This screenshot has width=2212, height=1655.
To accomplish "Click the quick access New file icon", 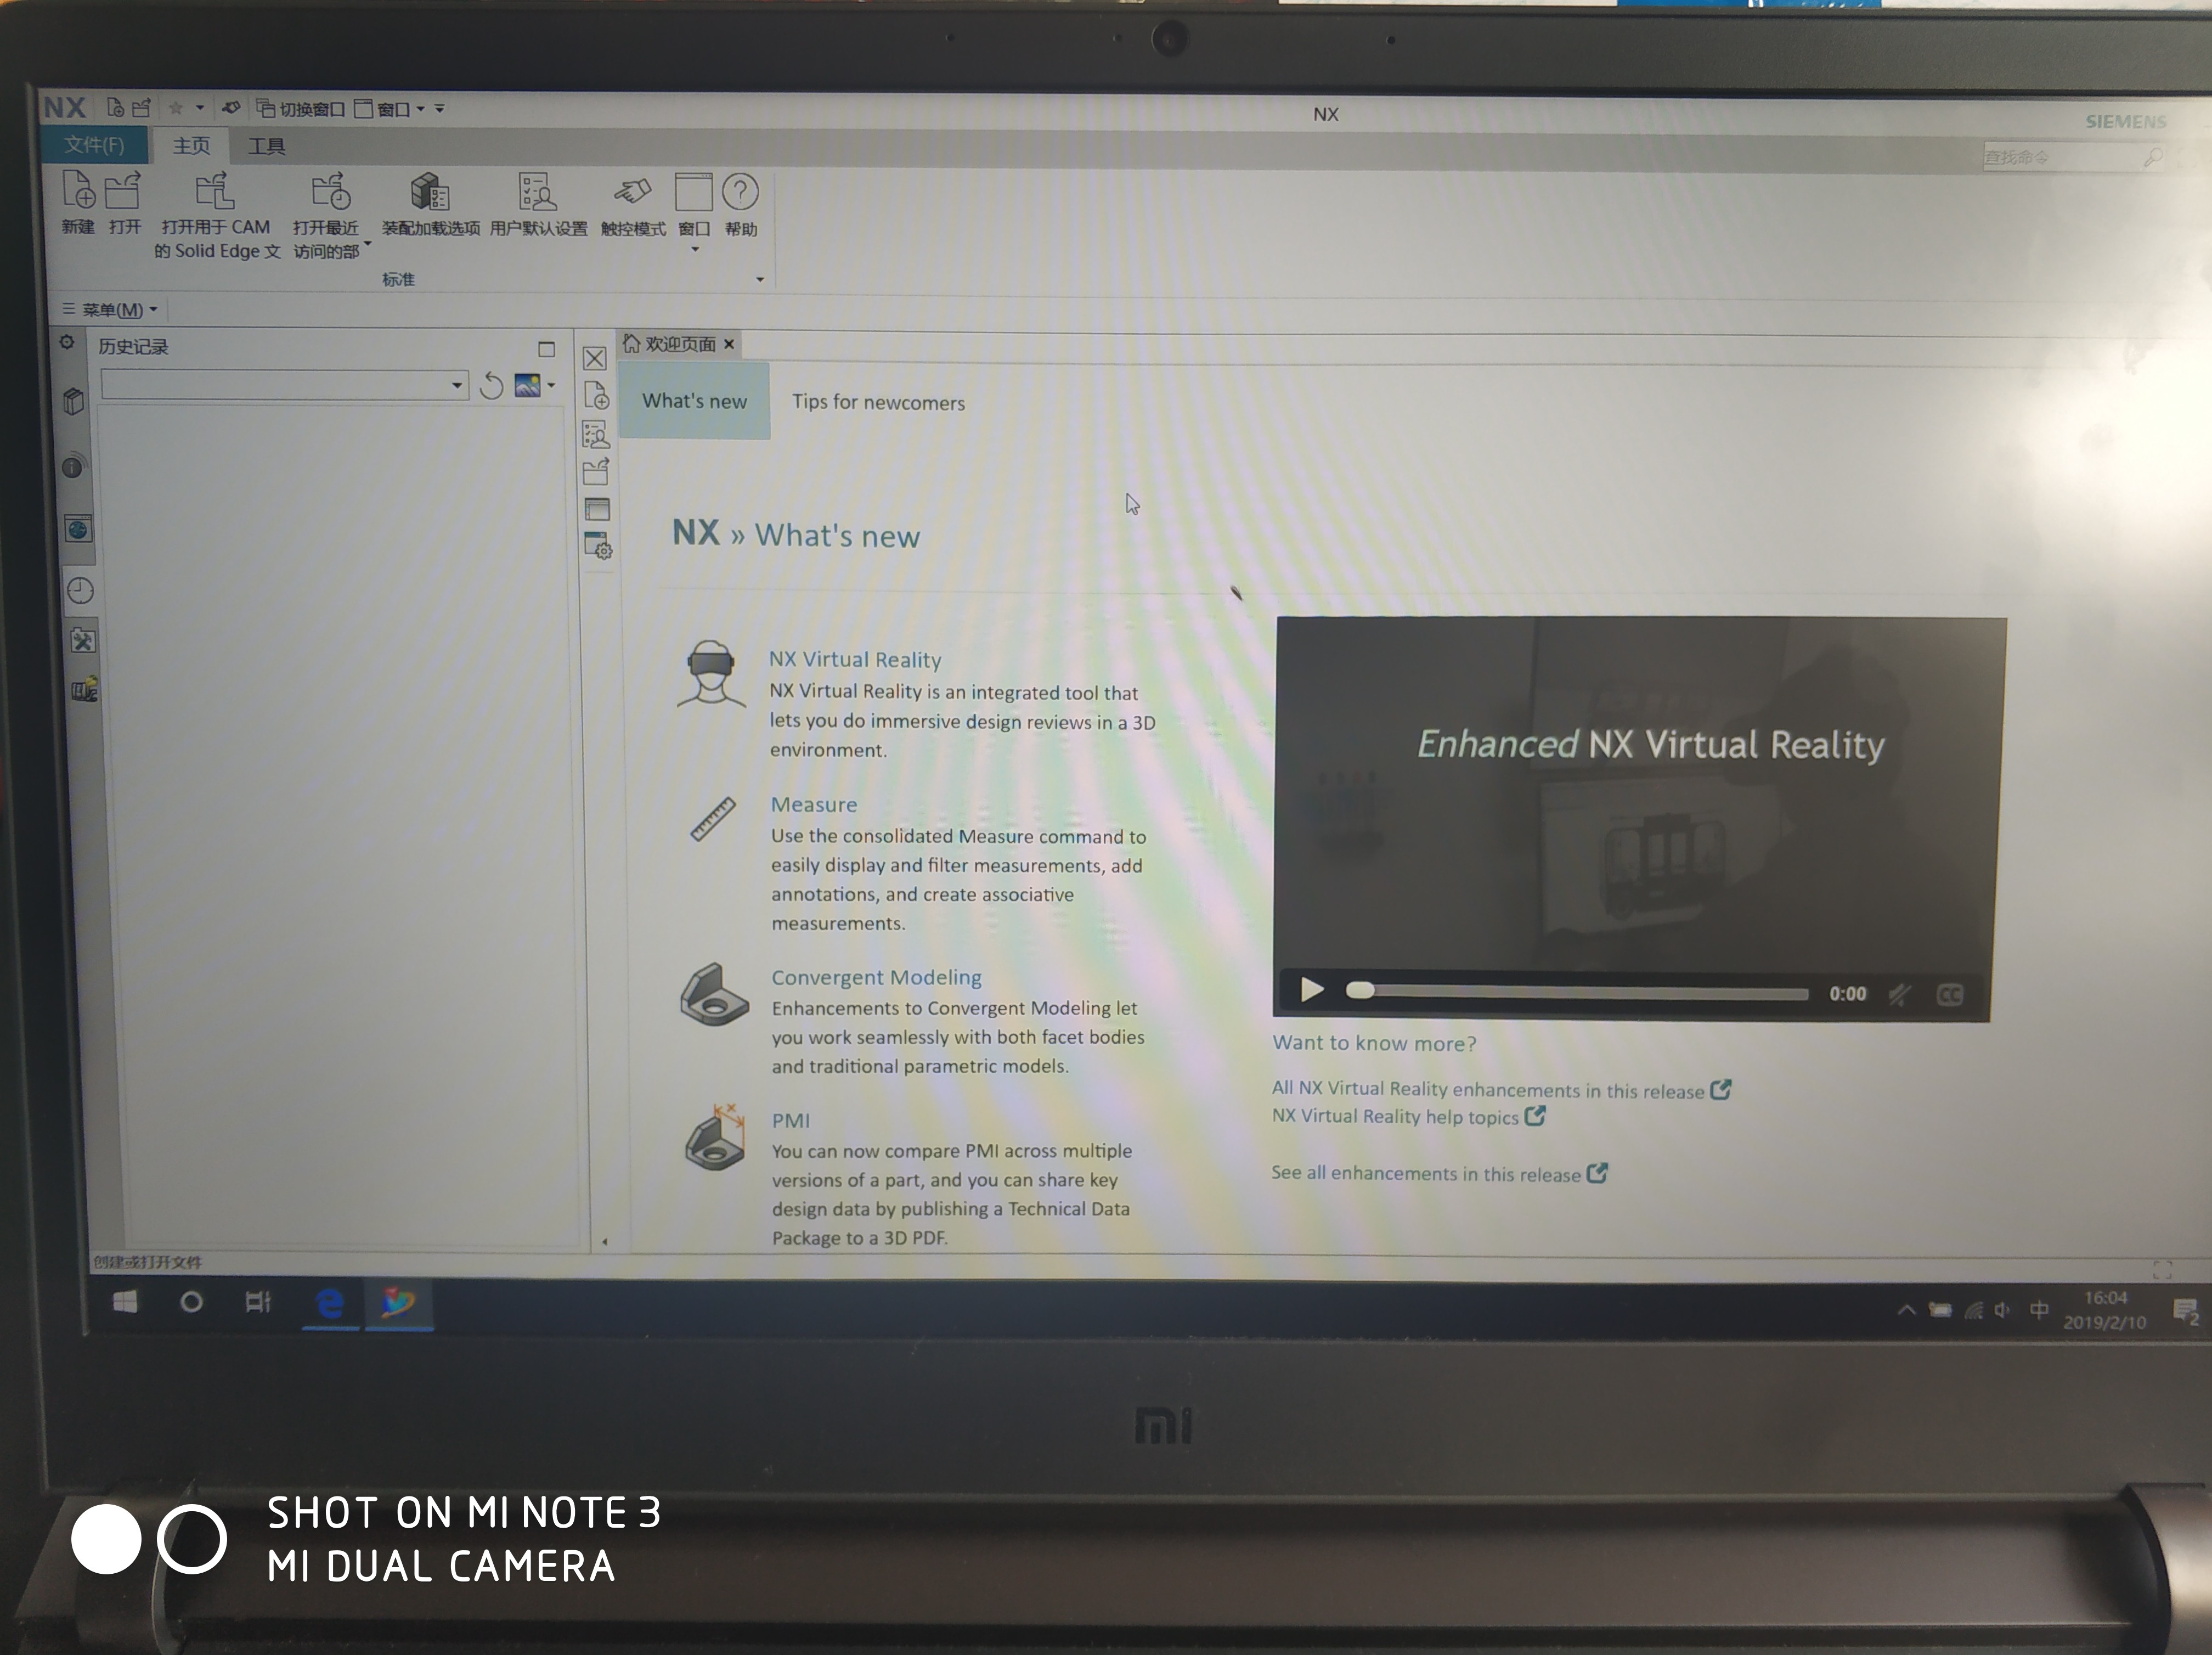I will click(x=115, y=107).
